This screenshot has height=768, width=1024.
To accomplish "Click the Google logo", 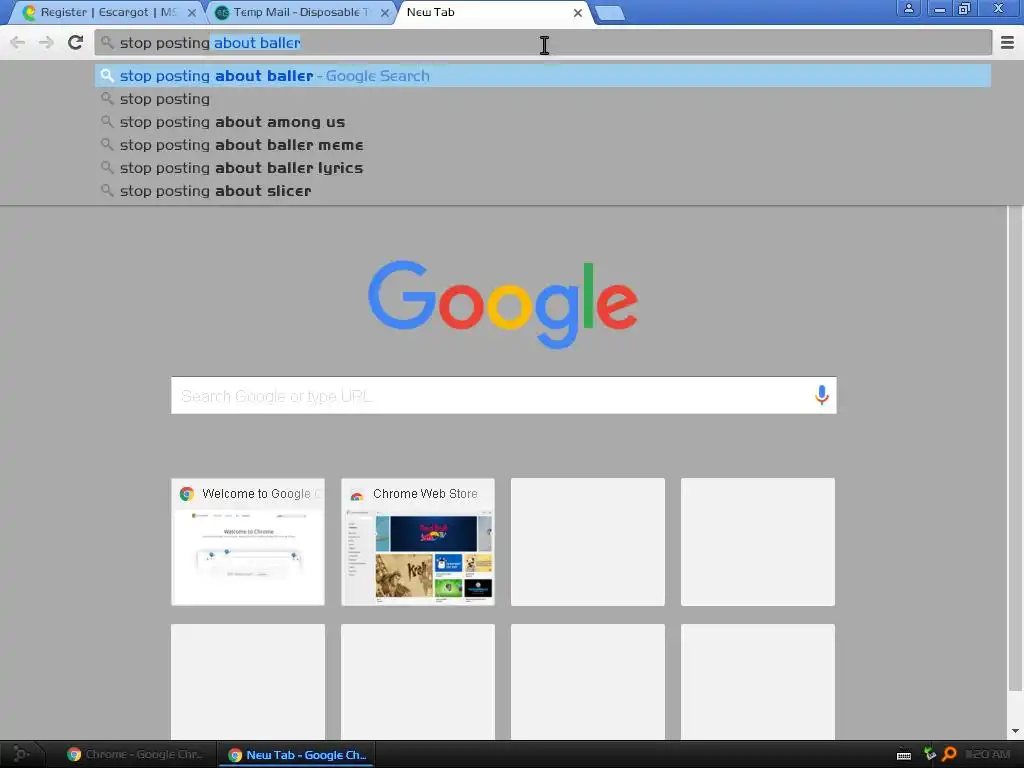I will coord(503,304).
